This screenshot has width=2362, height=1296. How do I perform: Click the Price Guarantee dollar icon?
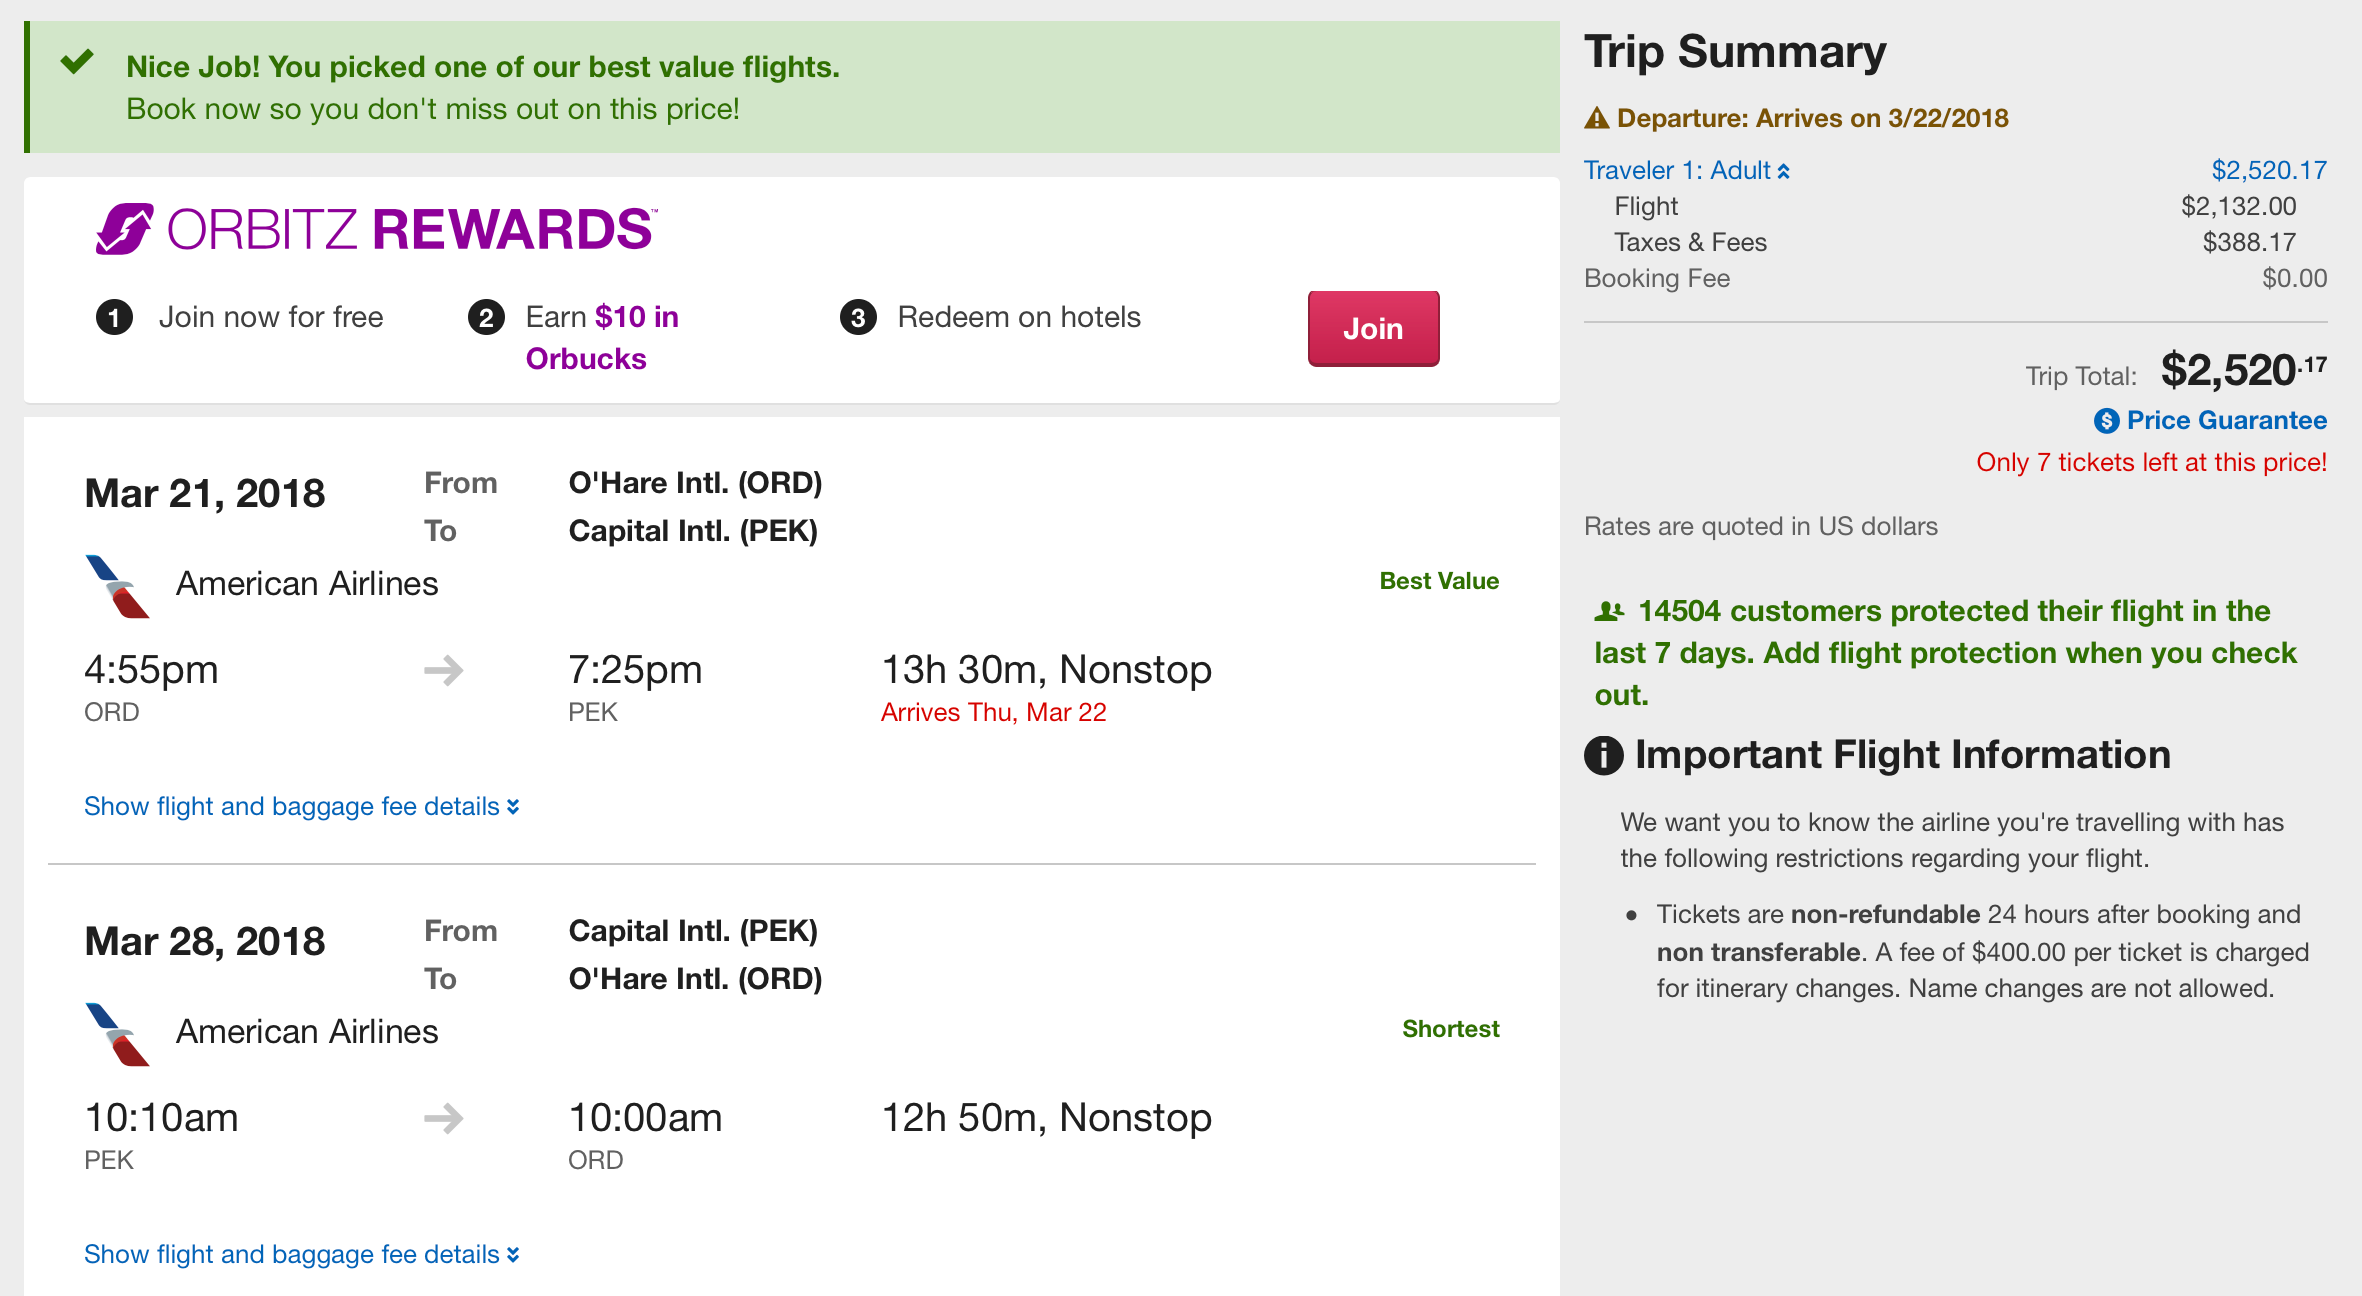point(2106,421)
